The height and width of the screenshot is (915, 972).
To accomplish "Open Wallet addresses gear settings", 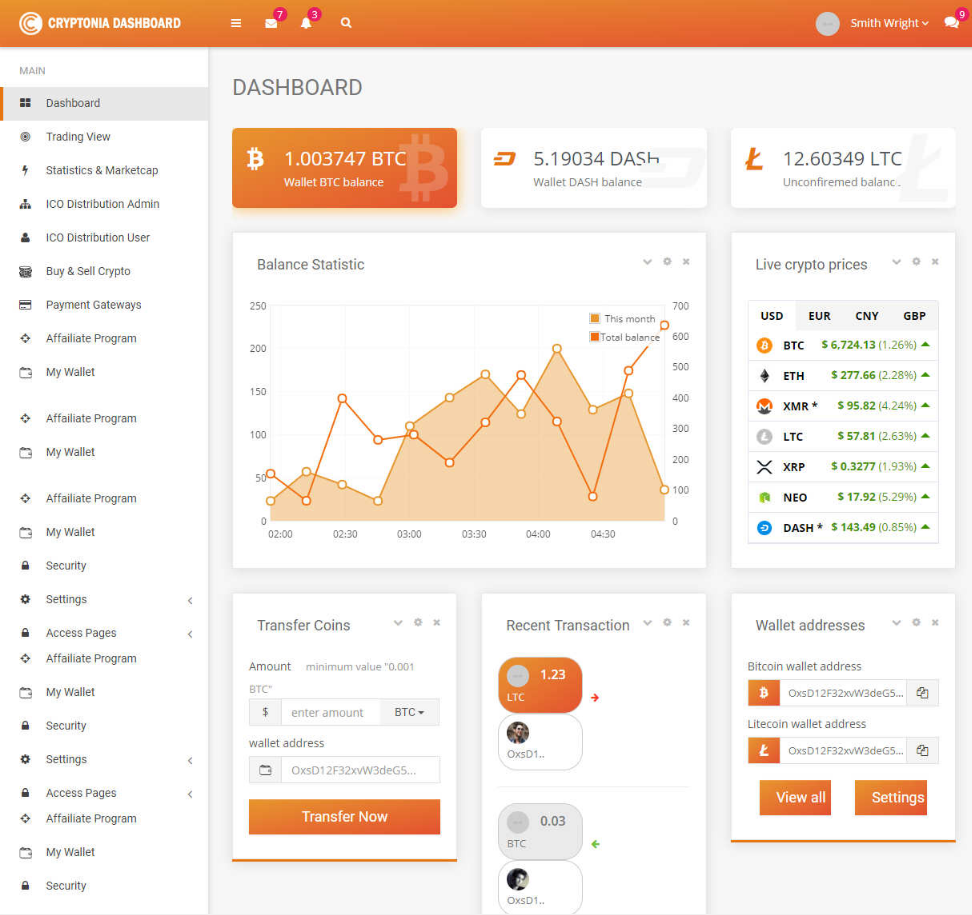I will pos(916,622).
